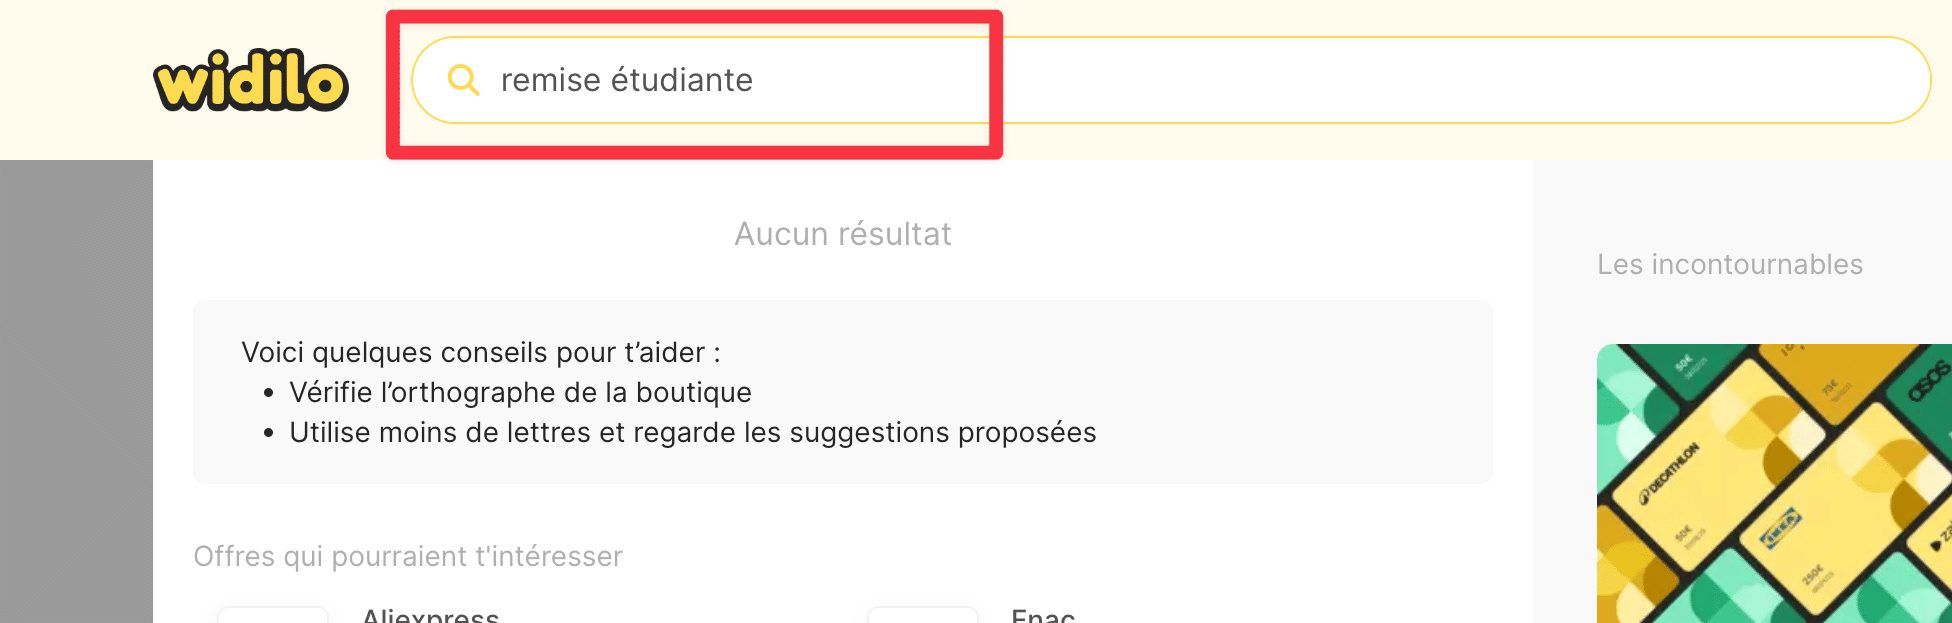This screenshot has width=1952, height=623.
Task: Click the search magnifier icon
Action: [462, 79]
